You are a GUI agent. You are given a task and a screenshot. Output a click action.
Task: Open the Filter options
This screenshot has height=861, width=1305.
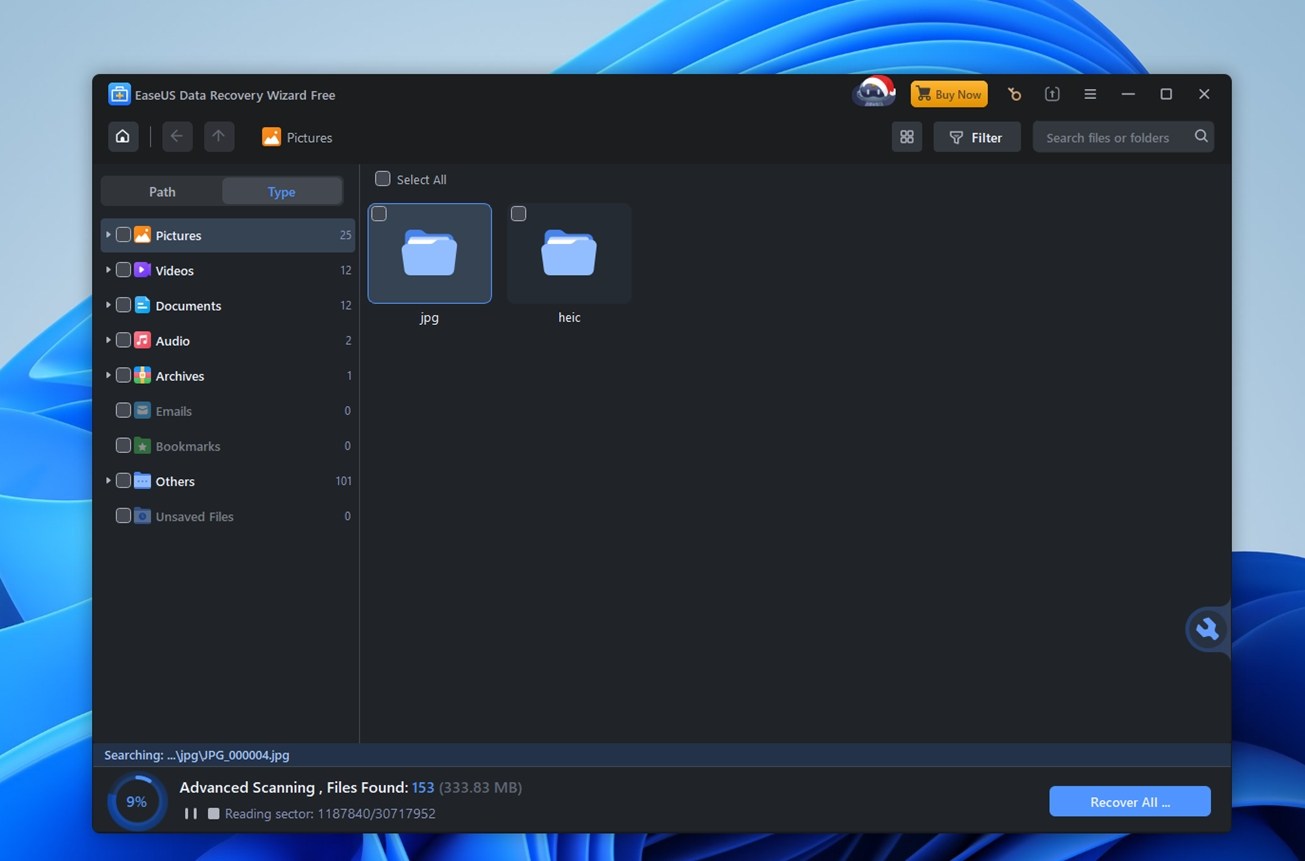(x=976, y=137)
